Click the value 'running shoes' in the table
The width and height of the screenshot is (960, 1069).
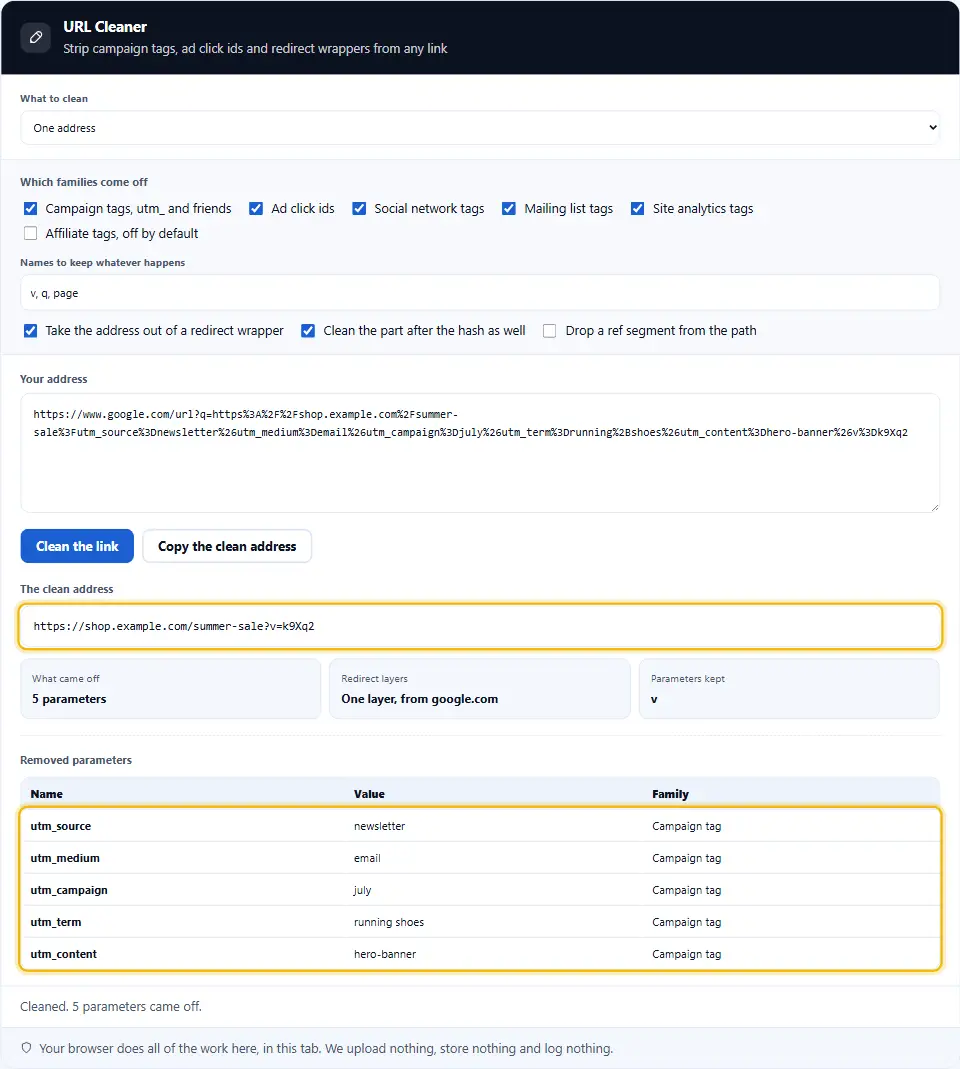tap(389, 922)
